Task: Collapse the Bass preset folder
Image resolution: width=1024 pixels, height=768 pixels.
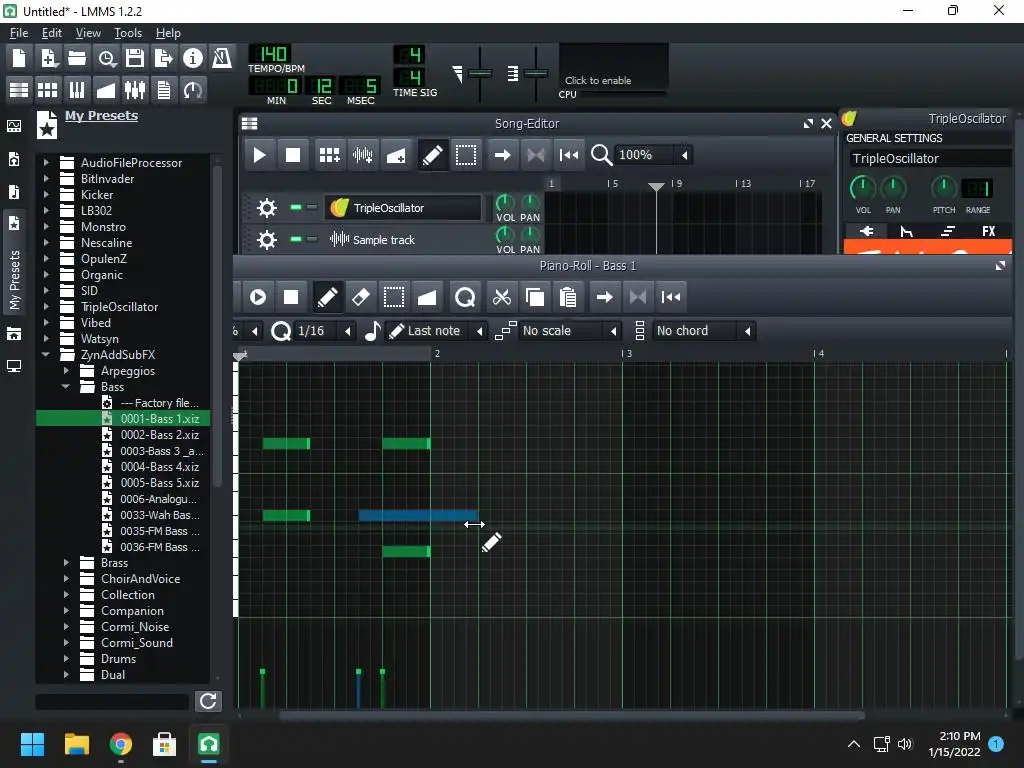Action: 66,387
